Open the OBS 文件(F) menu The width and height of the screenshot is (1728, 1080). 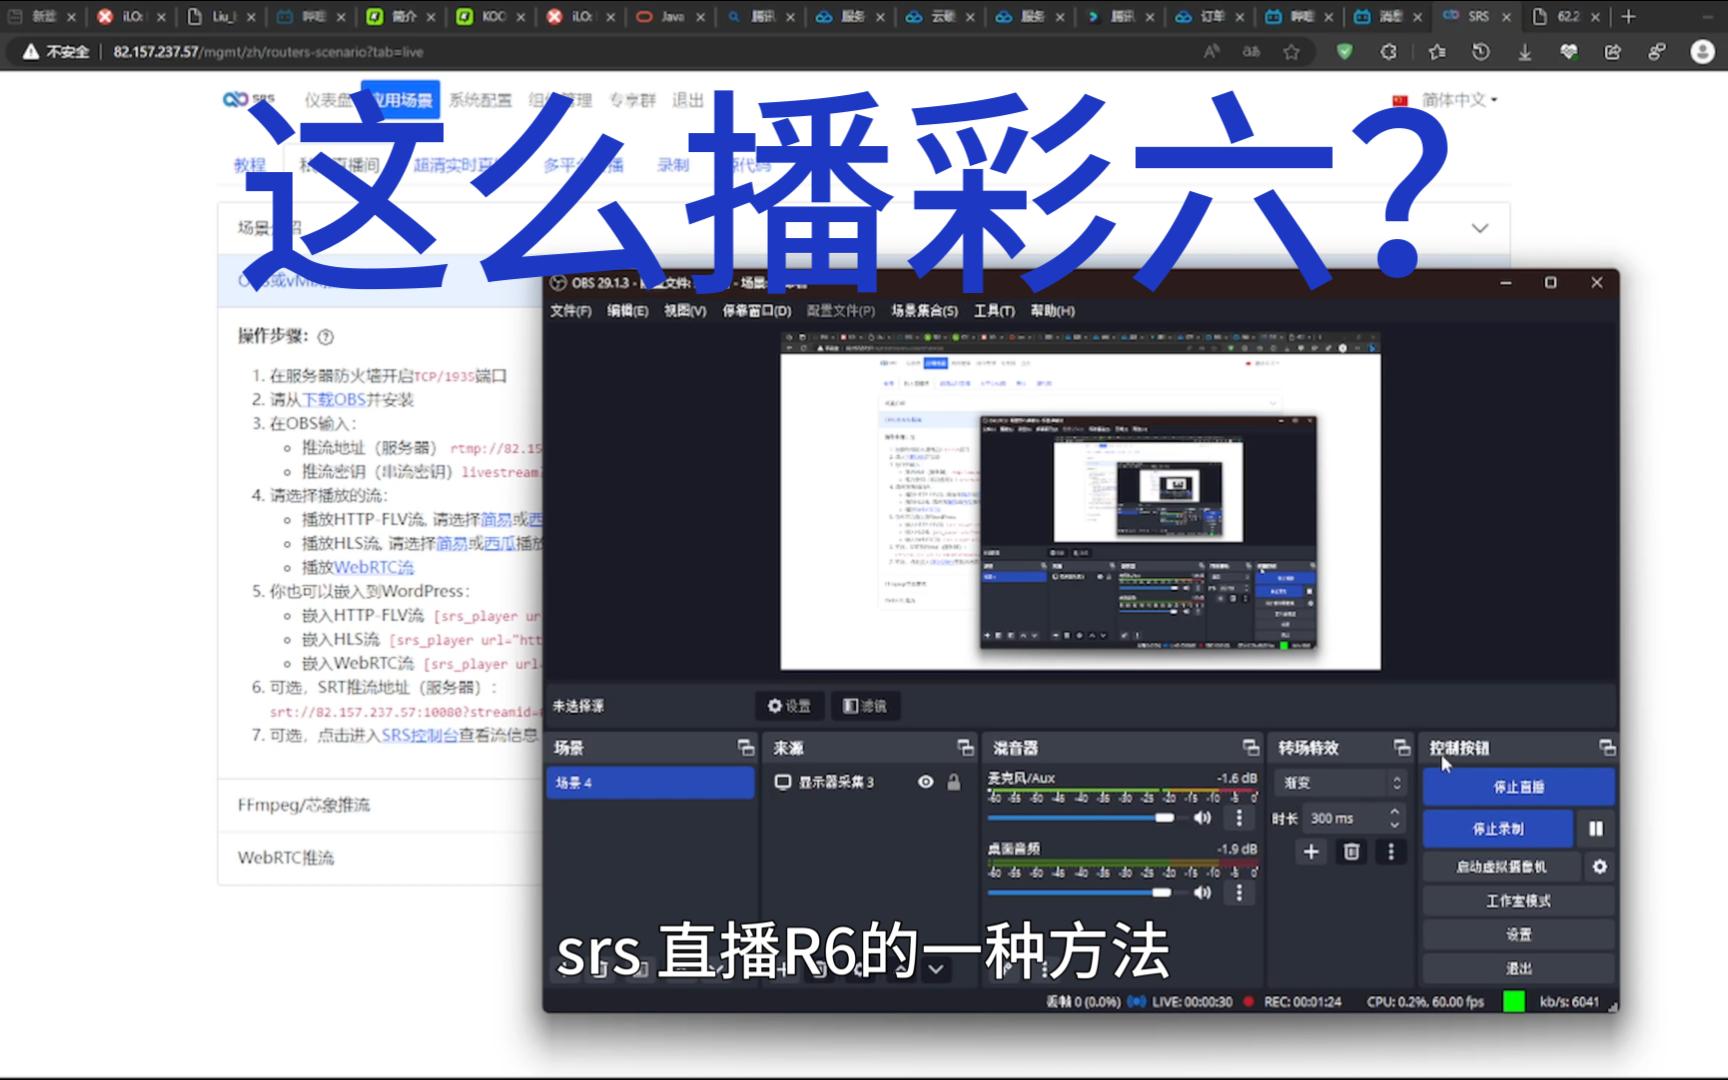coord(570,311)
